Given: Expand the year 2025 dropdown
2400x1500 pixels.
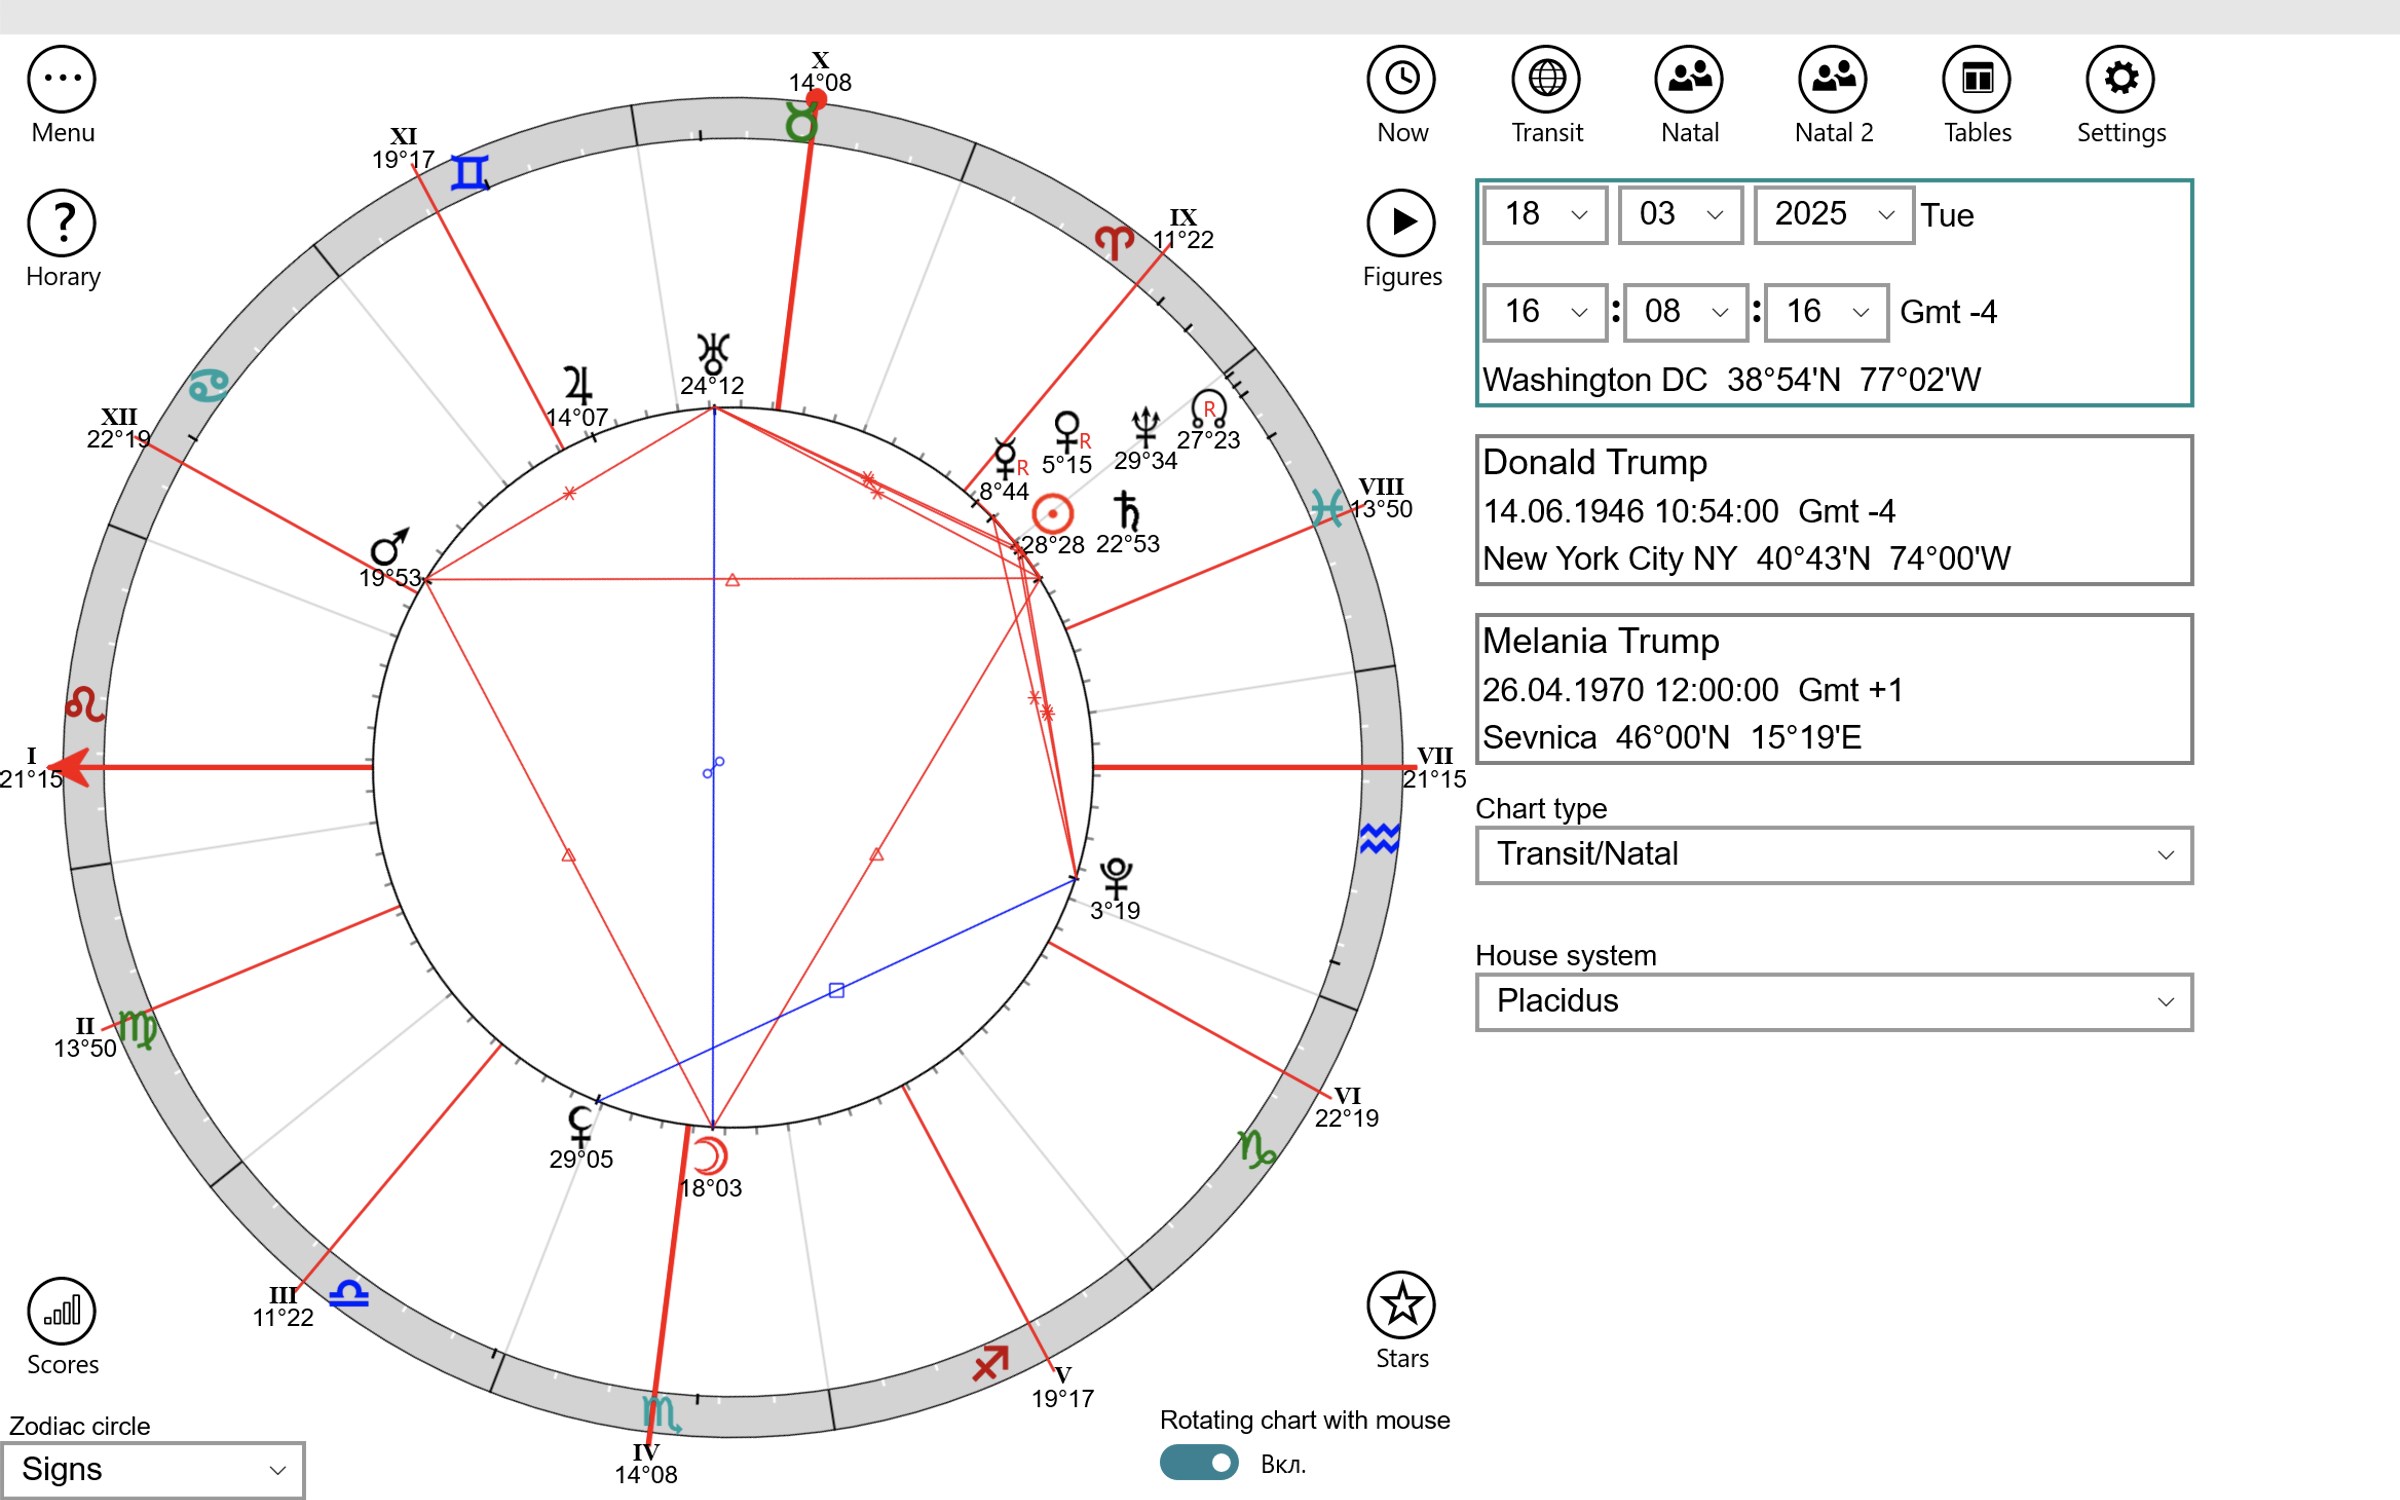Looking at the screenshot, I should pyautogui.click(x=1832, y=214).
